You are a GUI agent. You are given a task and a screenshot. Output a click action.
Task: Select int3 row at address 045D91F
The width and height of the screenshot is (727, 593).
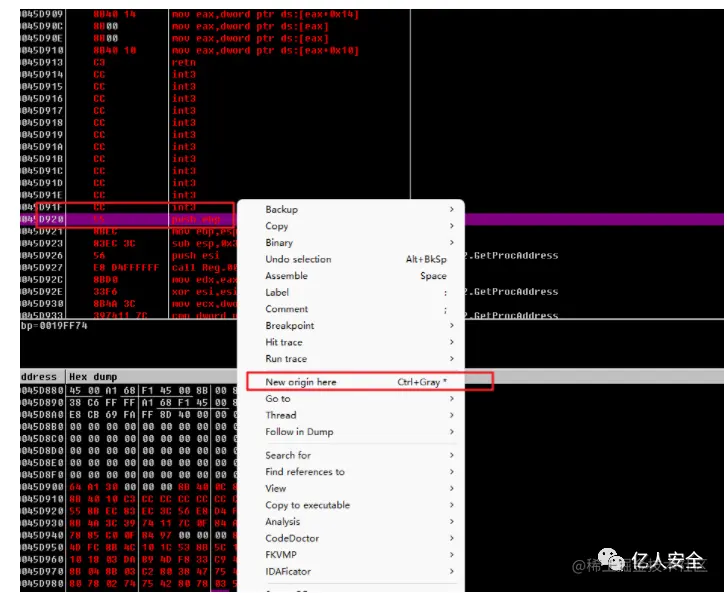pyautogui.click(x=128, y=207)
